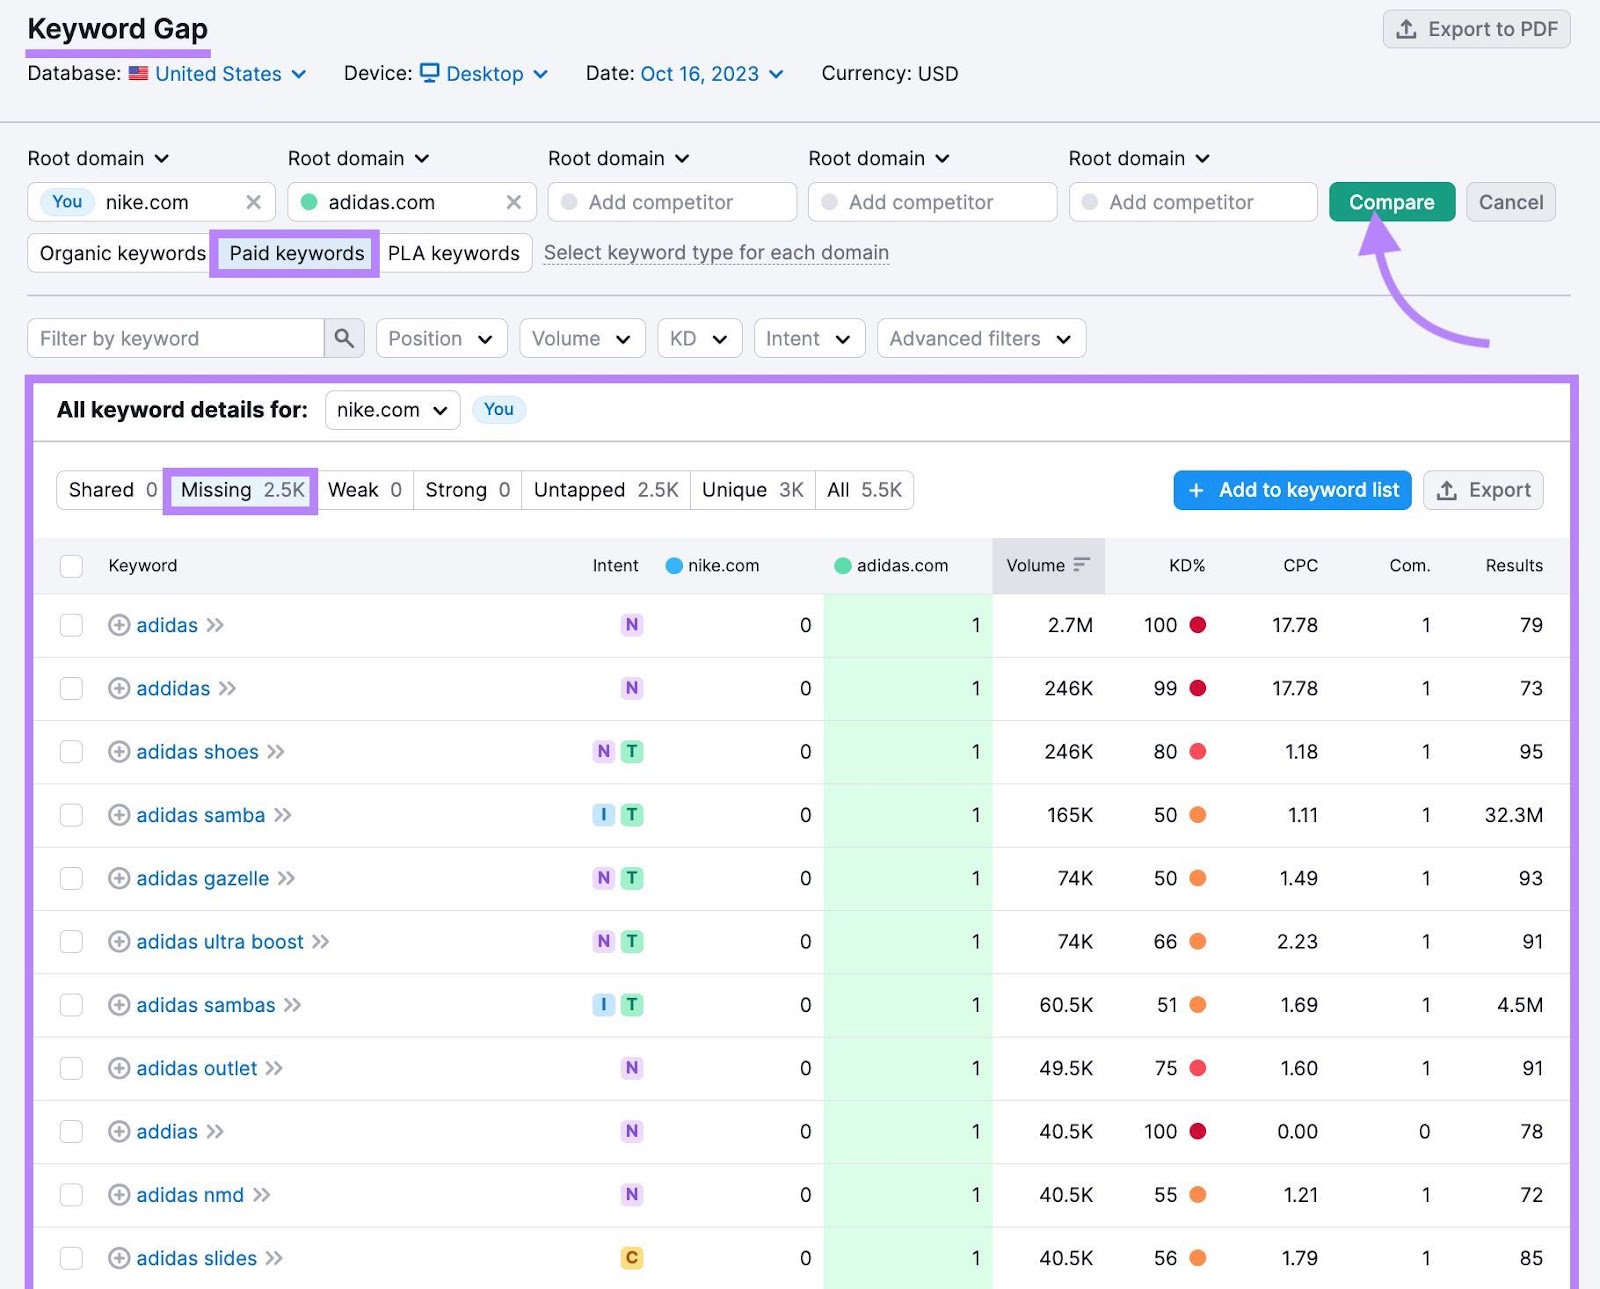Toggle the select-all checkbox in table header

(x=71, y=566)
